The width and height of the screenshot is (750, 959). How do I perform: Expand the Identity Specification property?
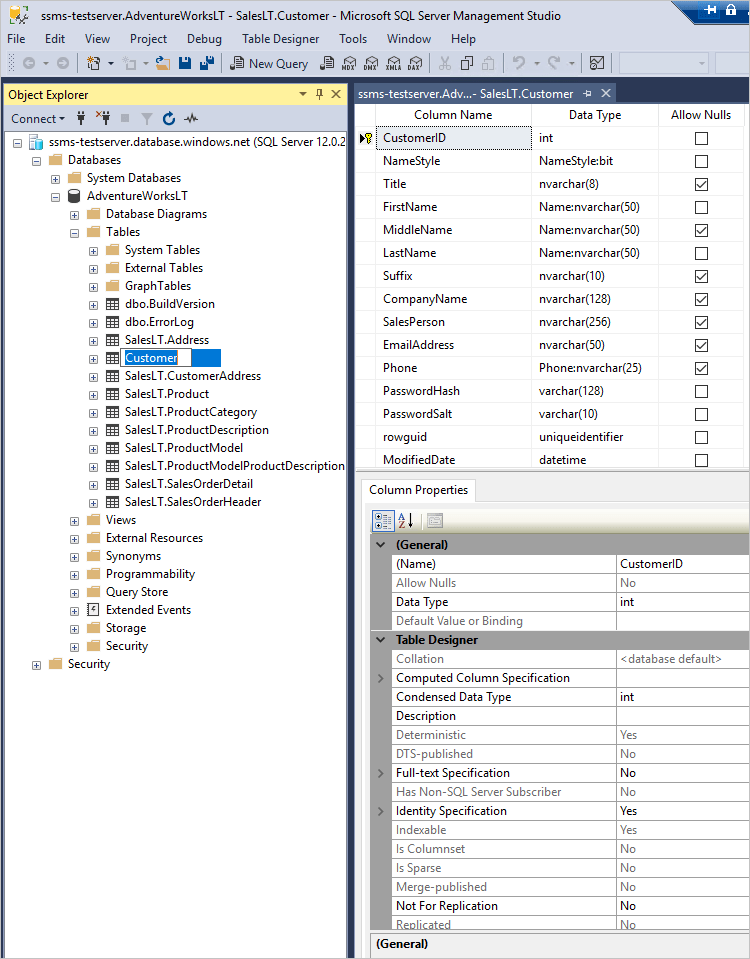(381, 811)
